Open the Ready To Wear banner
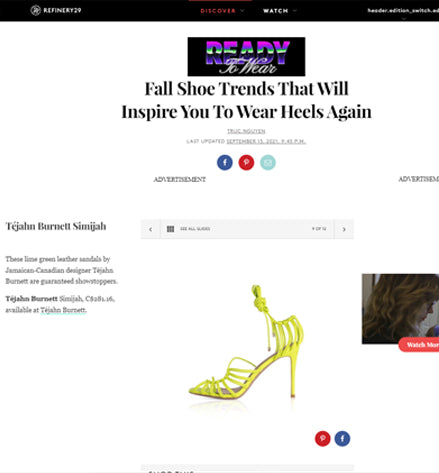439x473 pixels. pos(246,57)
